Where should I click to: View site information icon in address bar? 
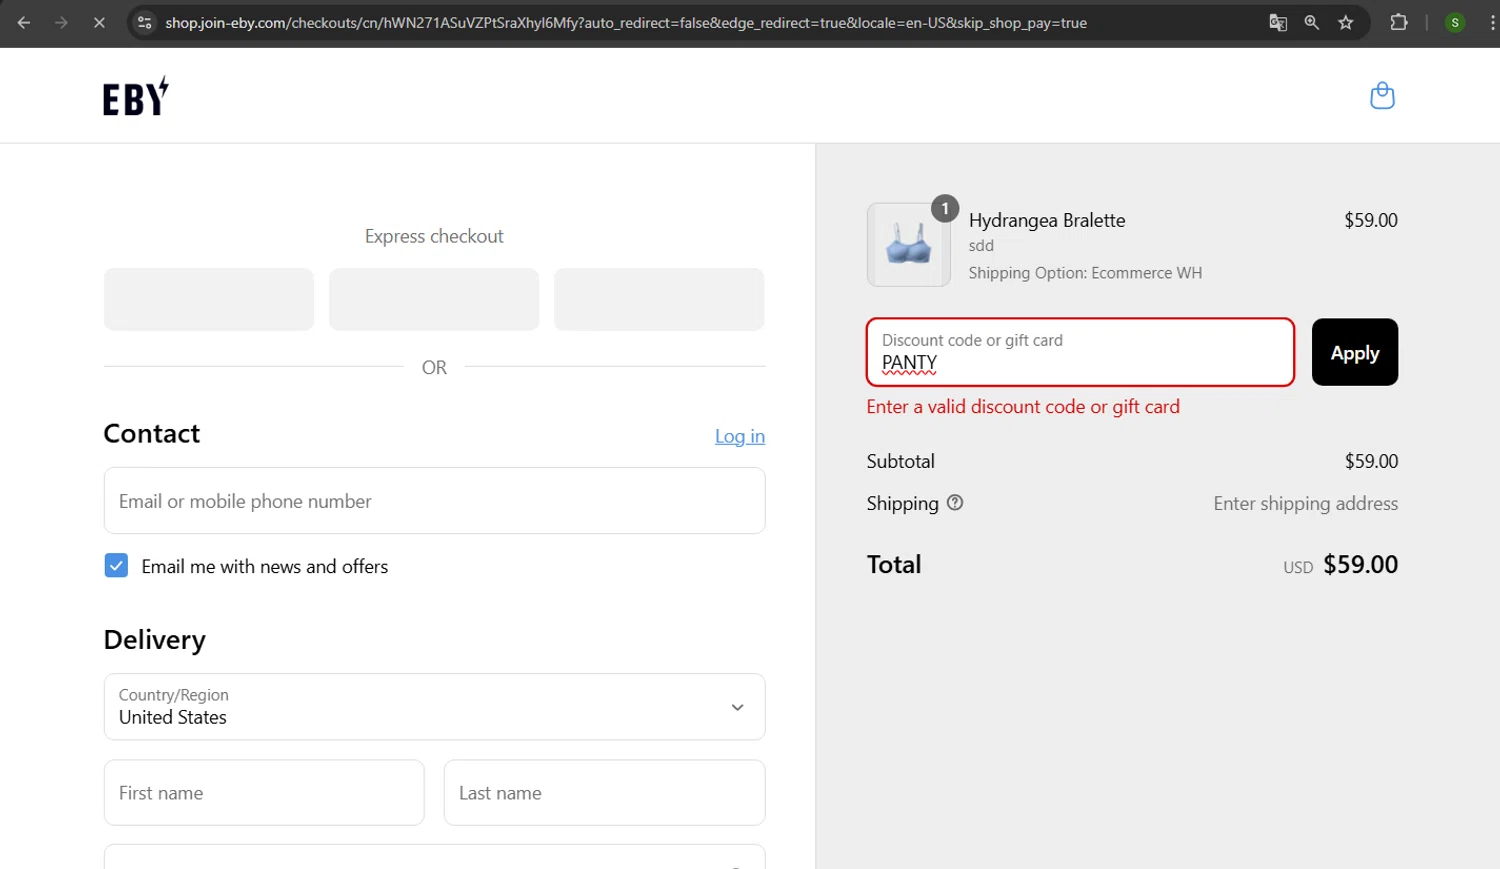coord(145,22)
